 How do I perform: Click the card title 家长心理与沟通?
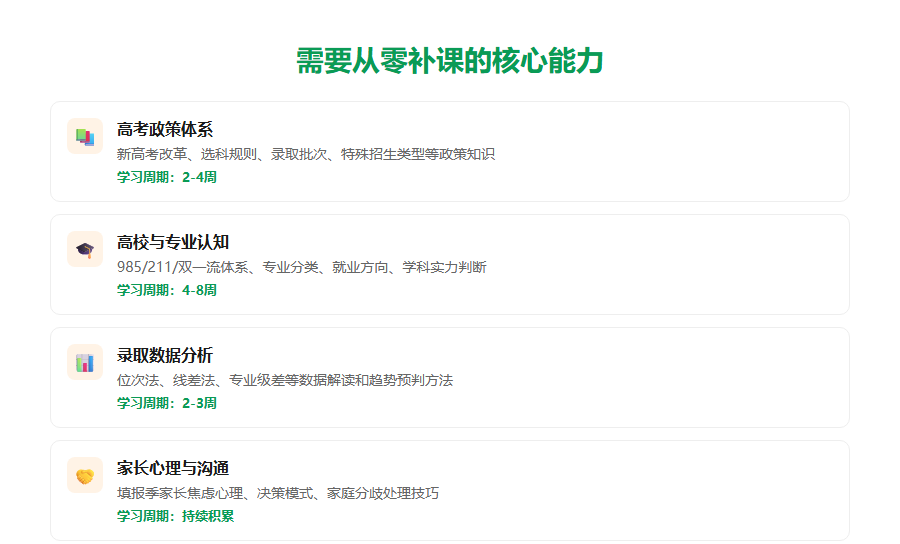173,469
